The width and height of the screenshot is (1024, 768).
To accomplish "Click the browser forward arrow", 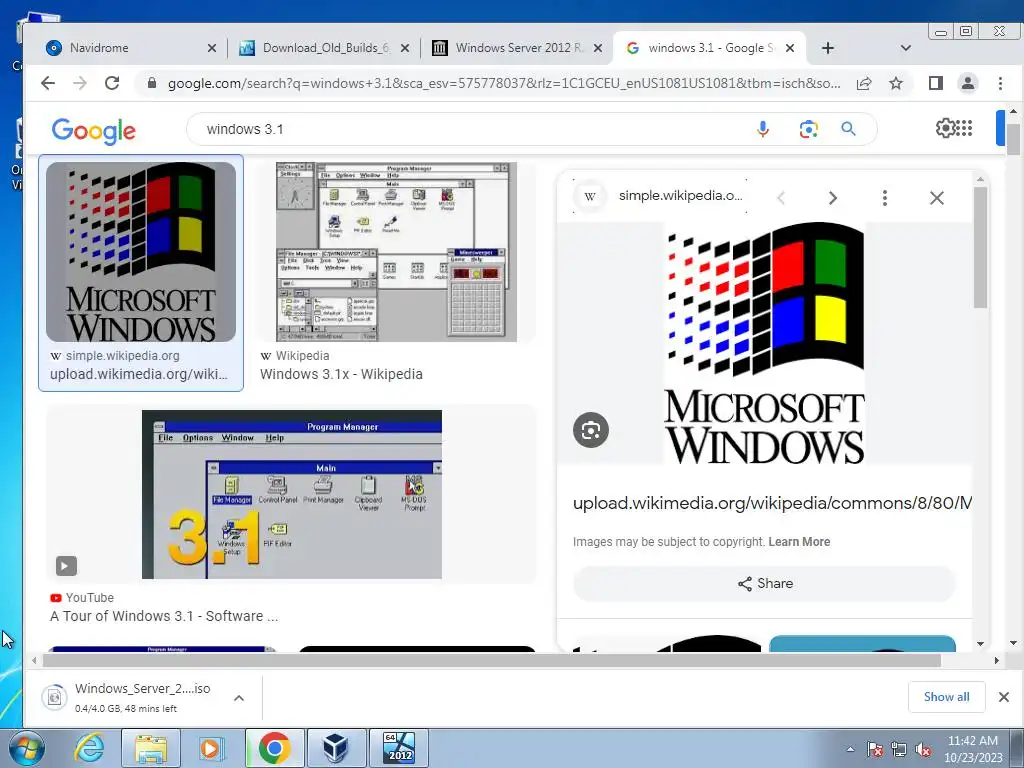I will click(80, 83).
